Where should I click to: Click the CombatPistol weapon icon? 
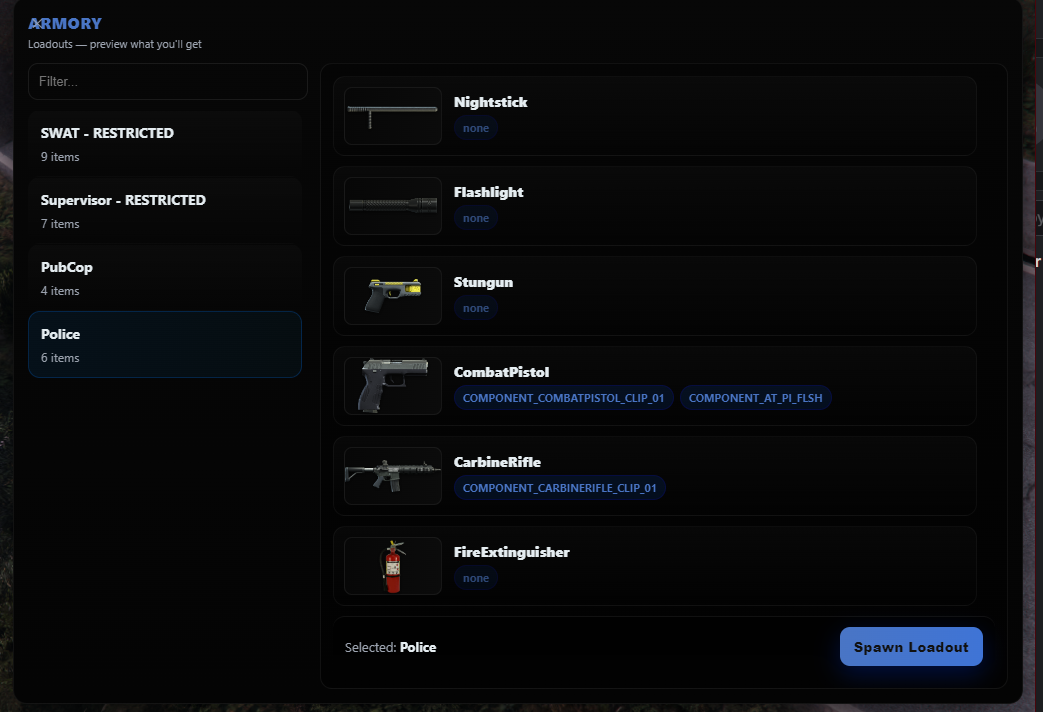[392, 385]
